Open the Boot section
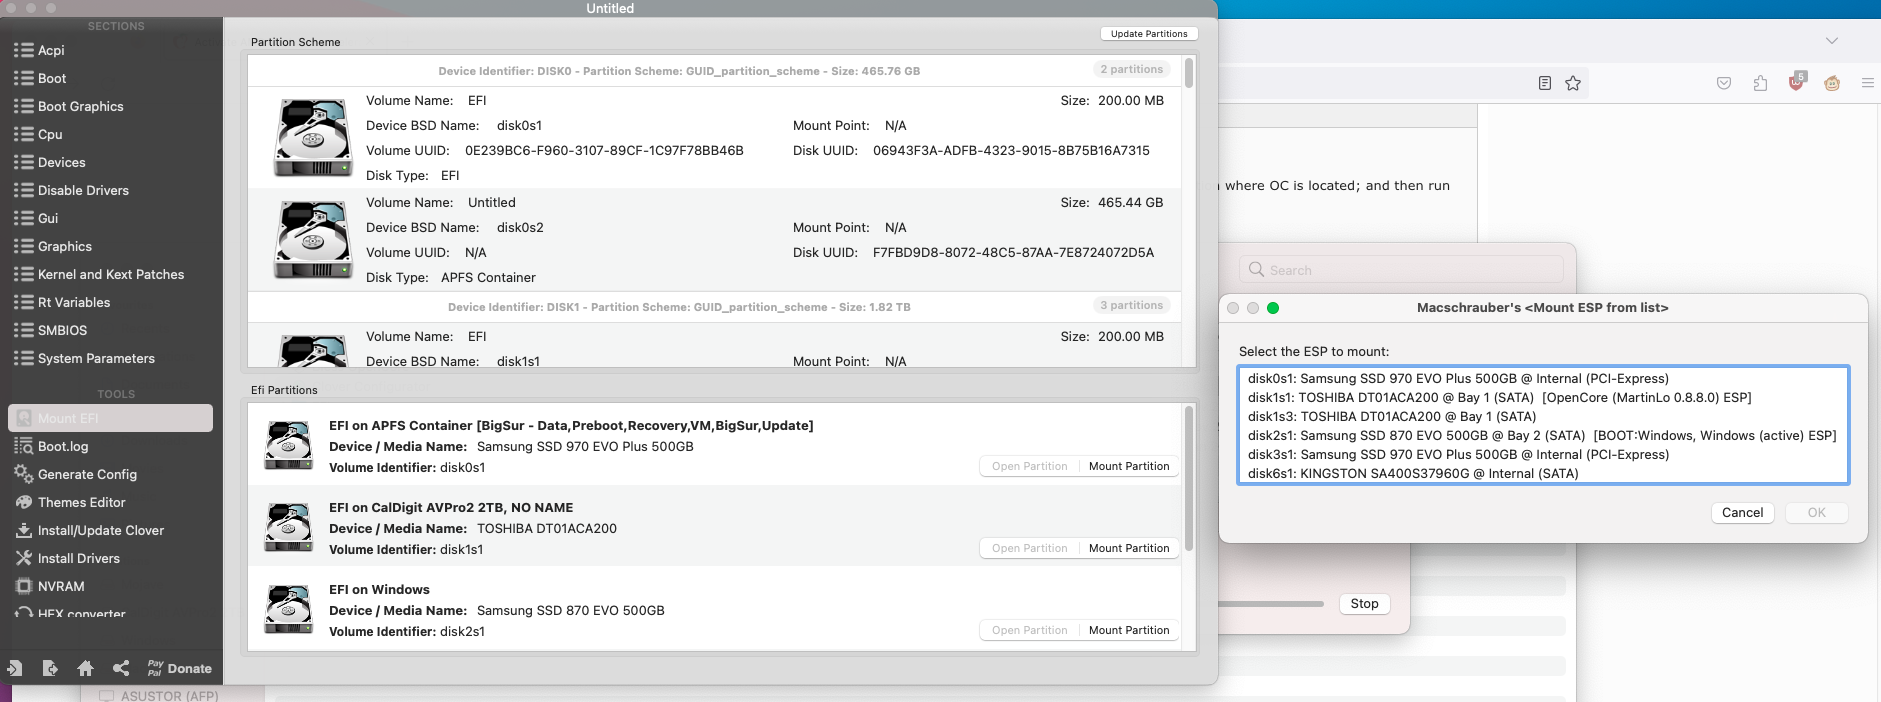The image size is (1881, 702). [x=52, y=78]
